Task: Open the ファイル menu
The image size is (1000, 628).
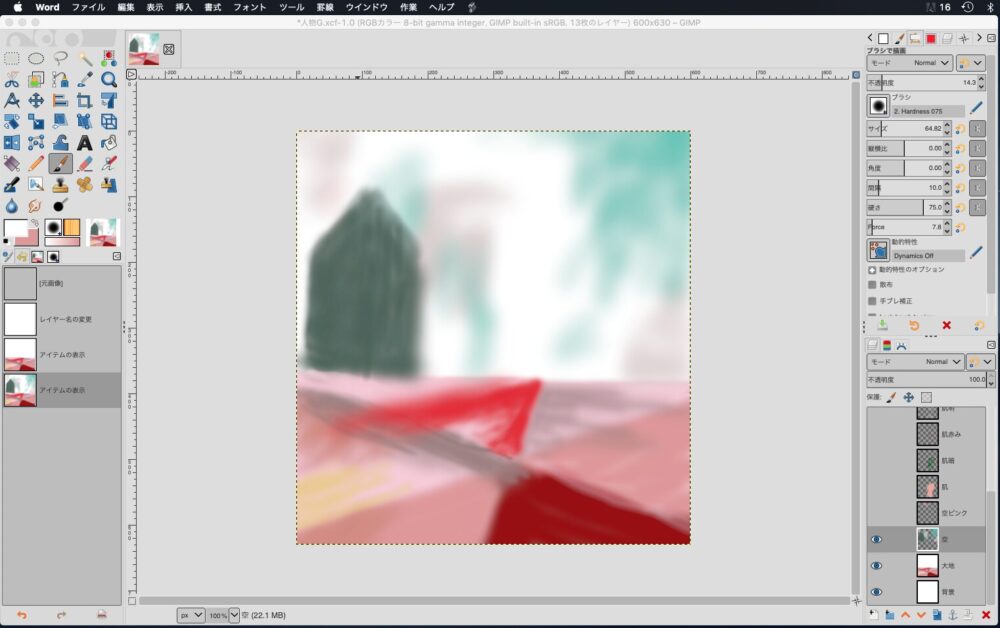Action: point(88,7)
